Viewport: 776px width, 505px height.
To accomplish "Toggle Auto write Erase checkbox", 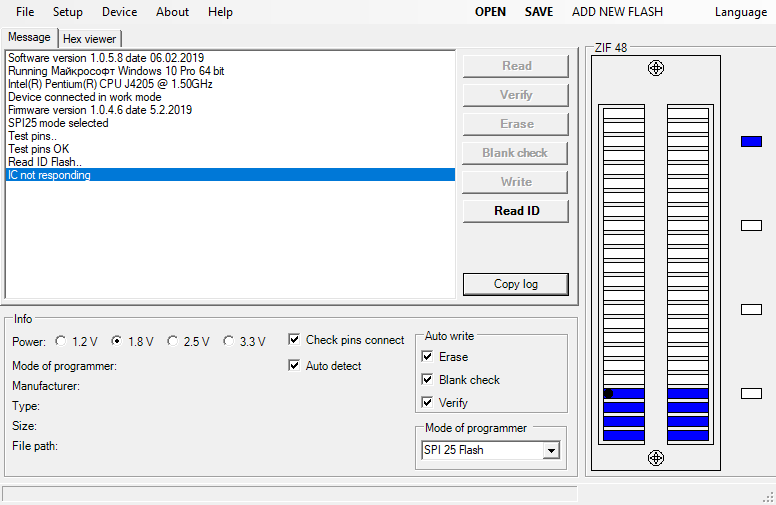I will coord(427,356).
